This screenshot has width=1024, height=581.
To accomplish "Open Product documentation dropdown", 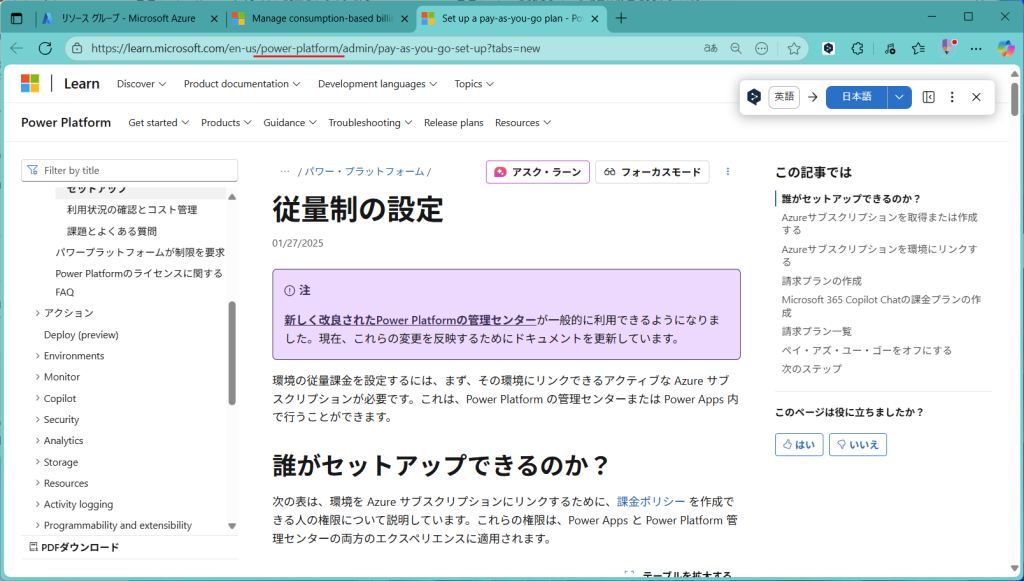I will 242,84.
